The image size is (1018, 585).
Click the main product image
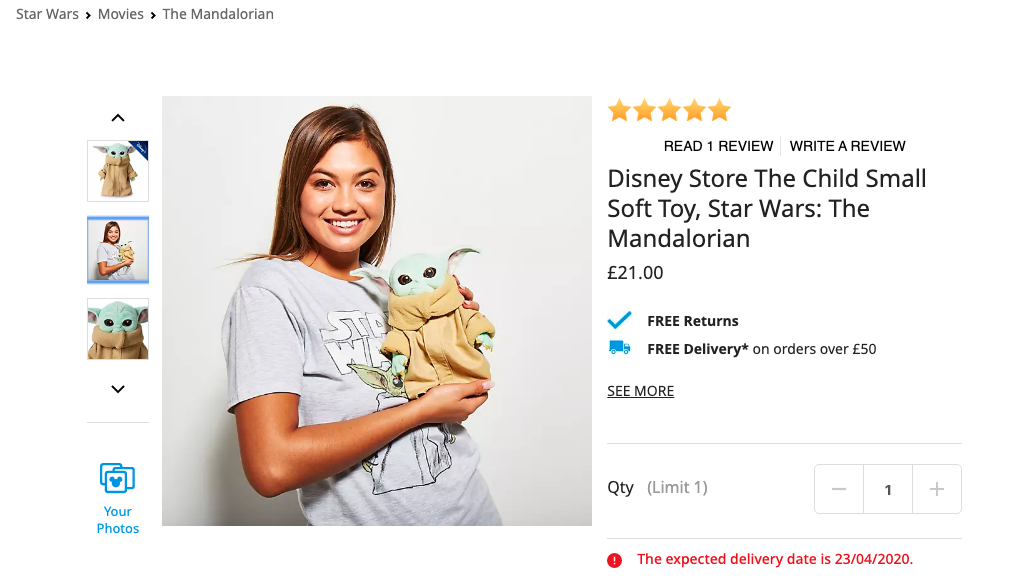click(377, 311)
